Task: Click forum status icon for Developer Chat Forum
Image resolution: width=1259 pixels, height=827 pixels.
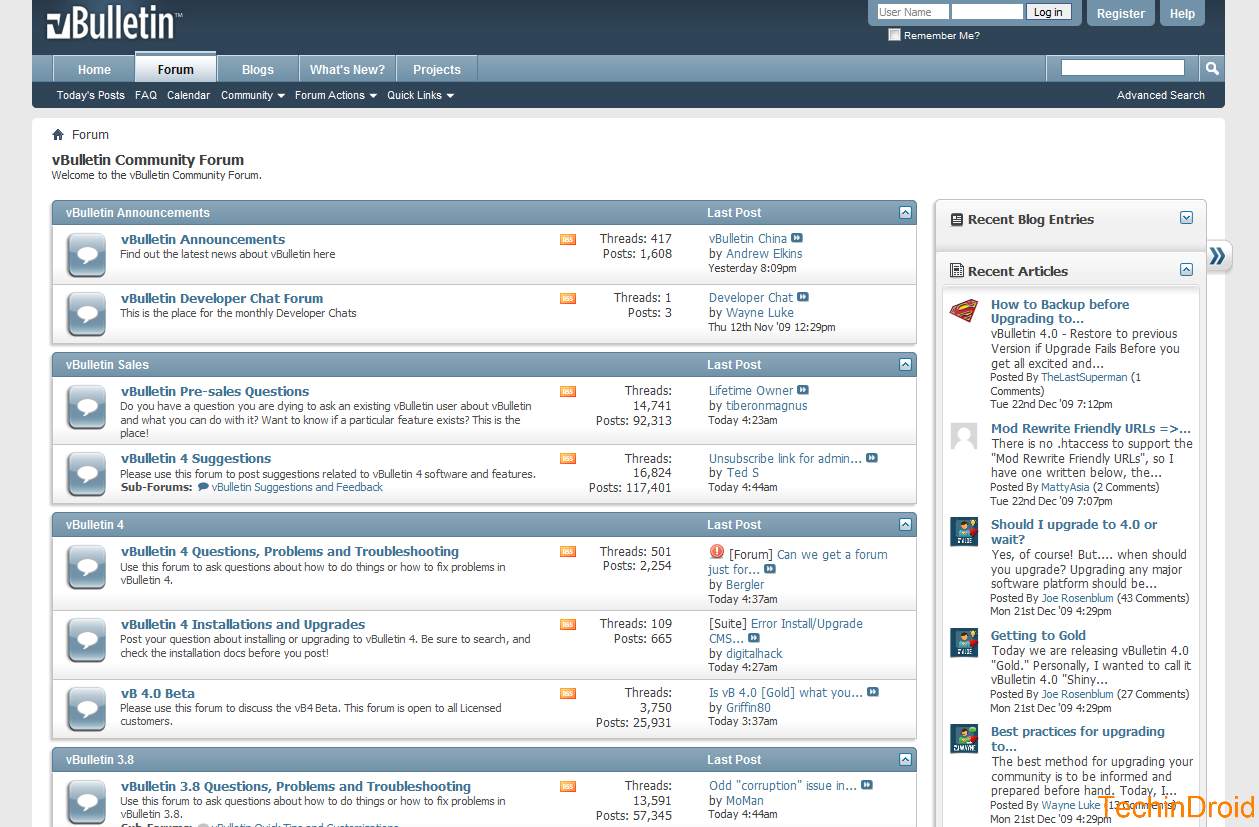Action: point(86,314)
